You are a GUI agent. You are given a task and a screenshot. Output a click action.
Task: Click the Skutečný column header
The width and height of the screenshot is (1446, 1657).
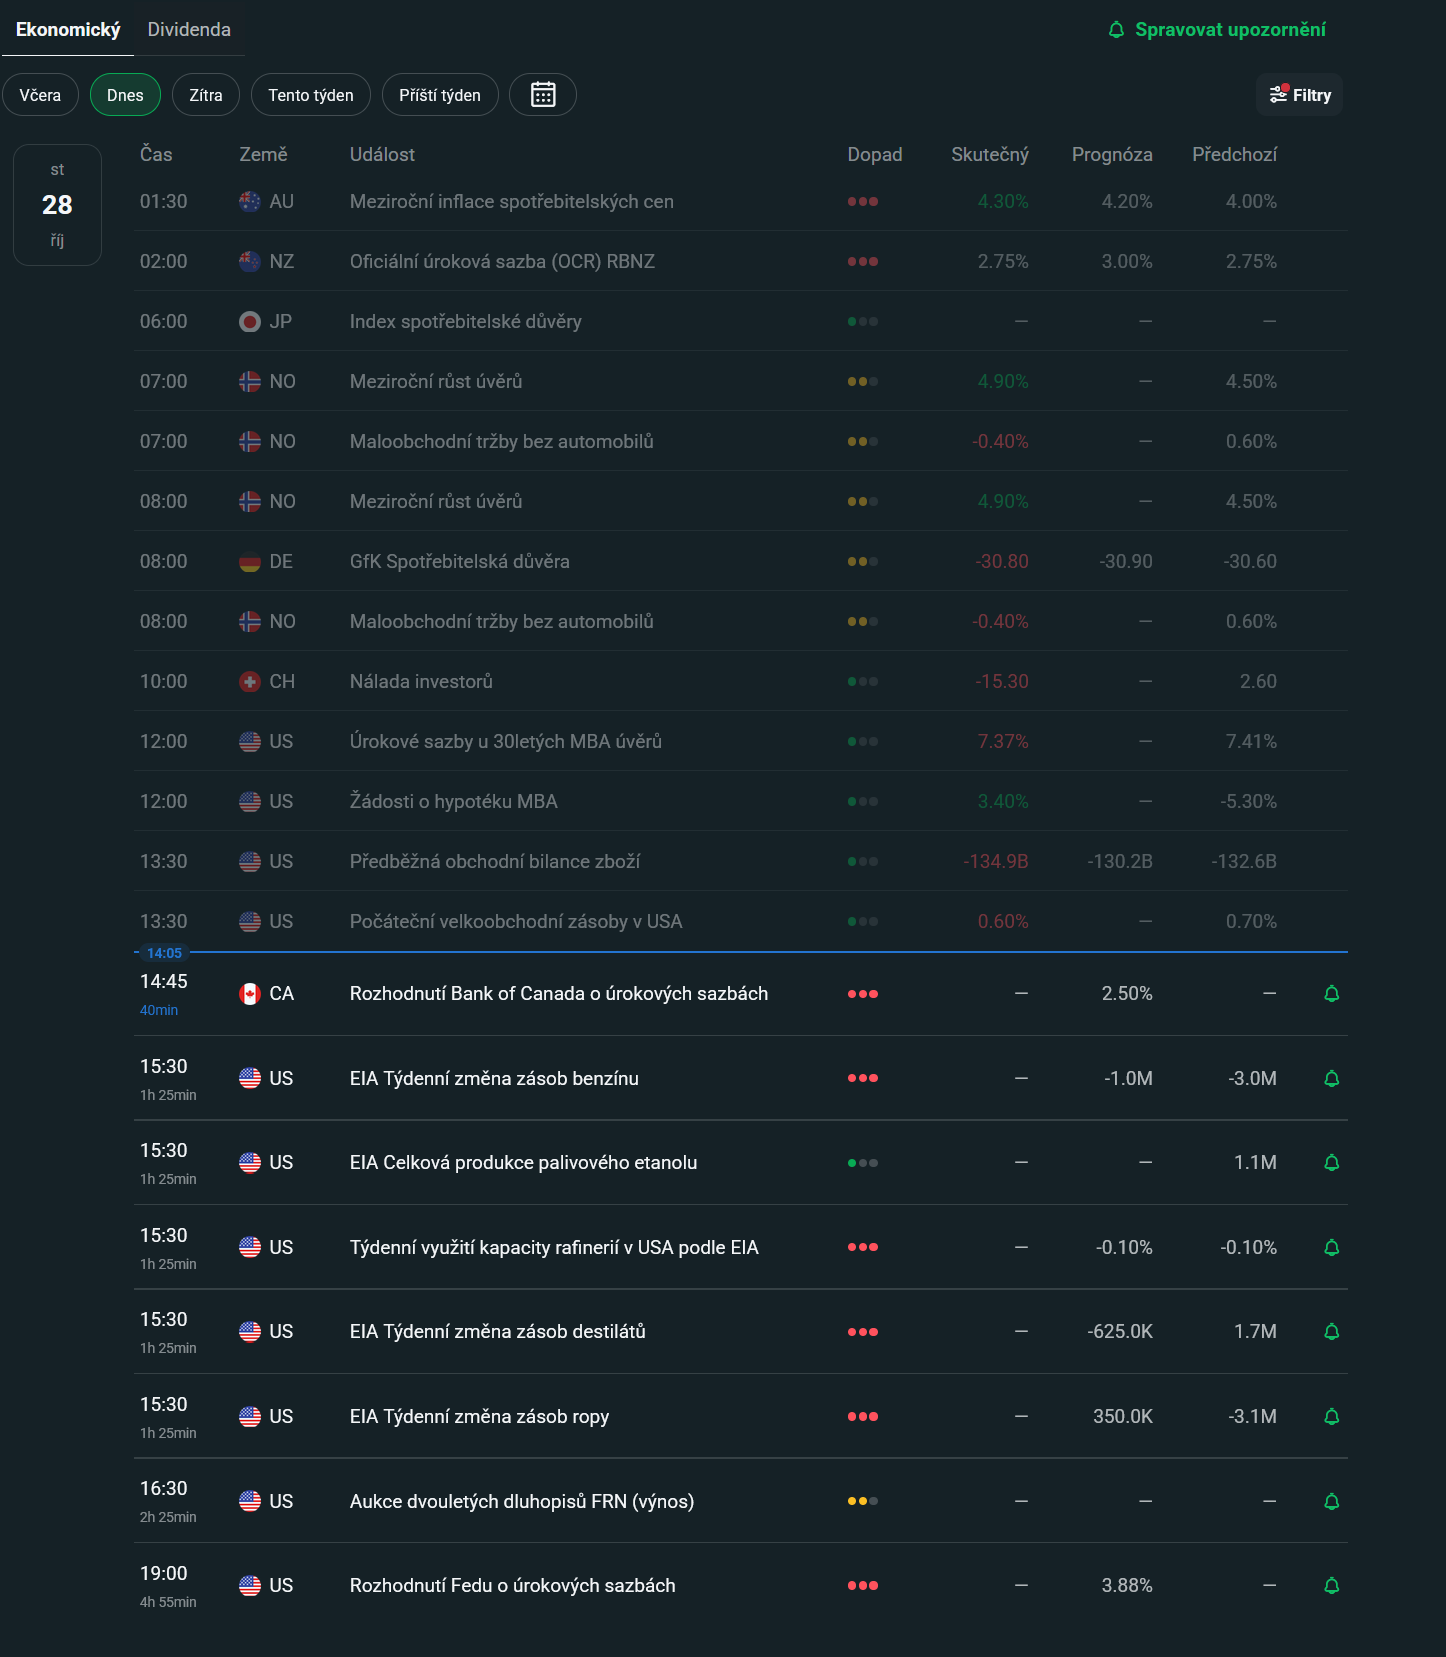pyautogui.click(x=990, y=154)
